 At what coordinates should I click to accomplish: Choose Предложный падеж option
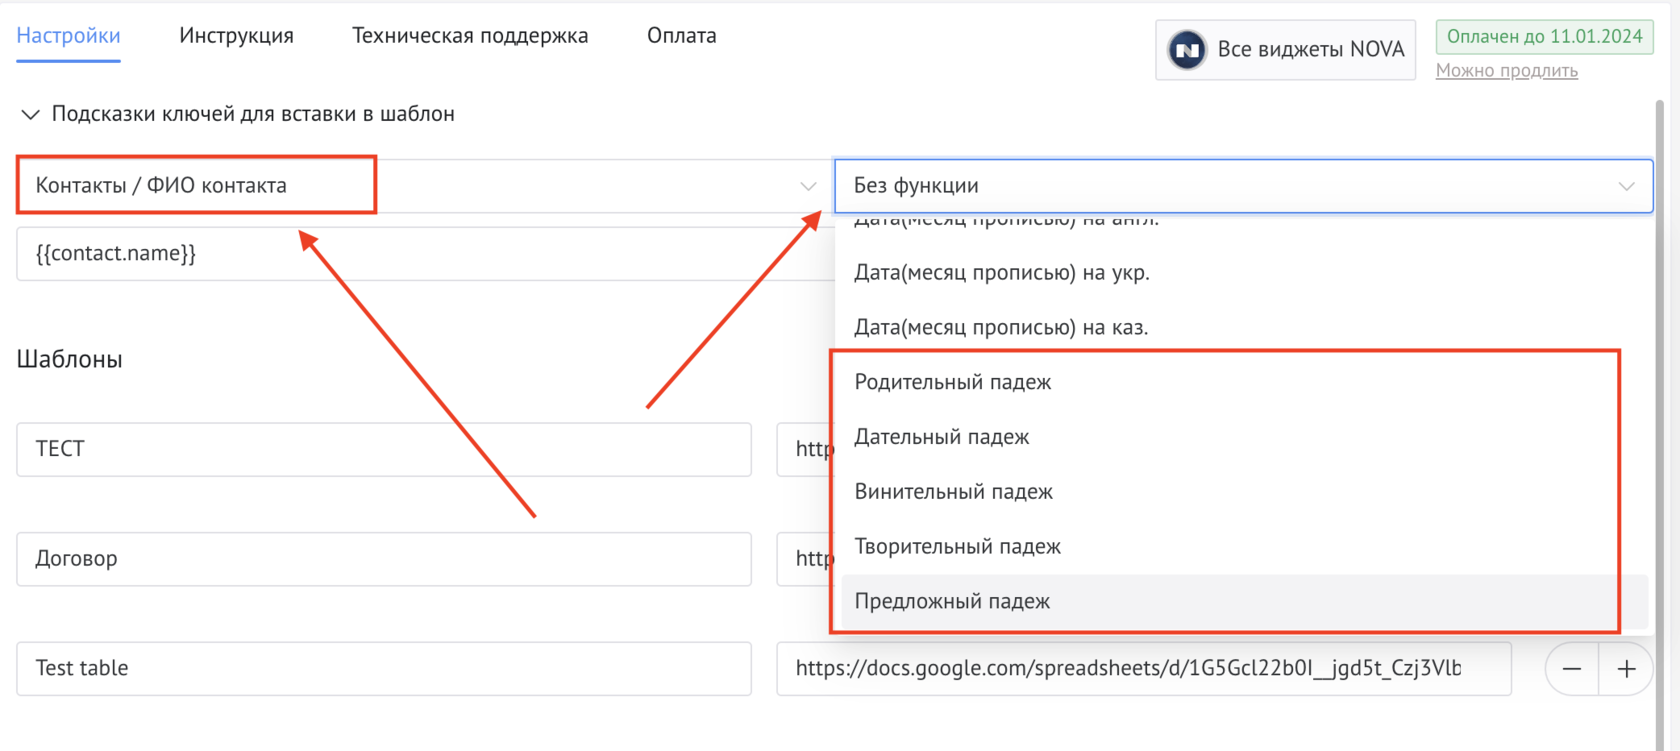point(951,602)
